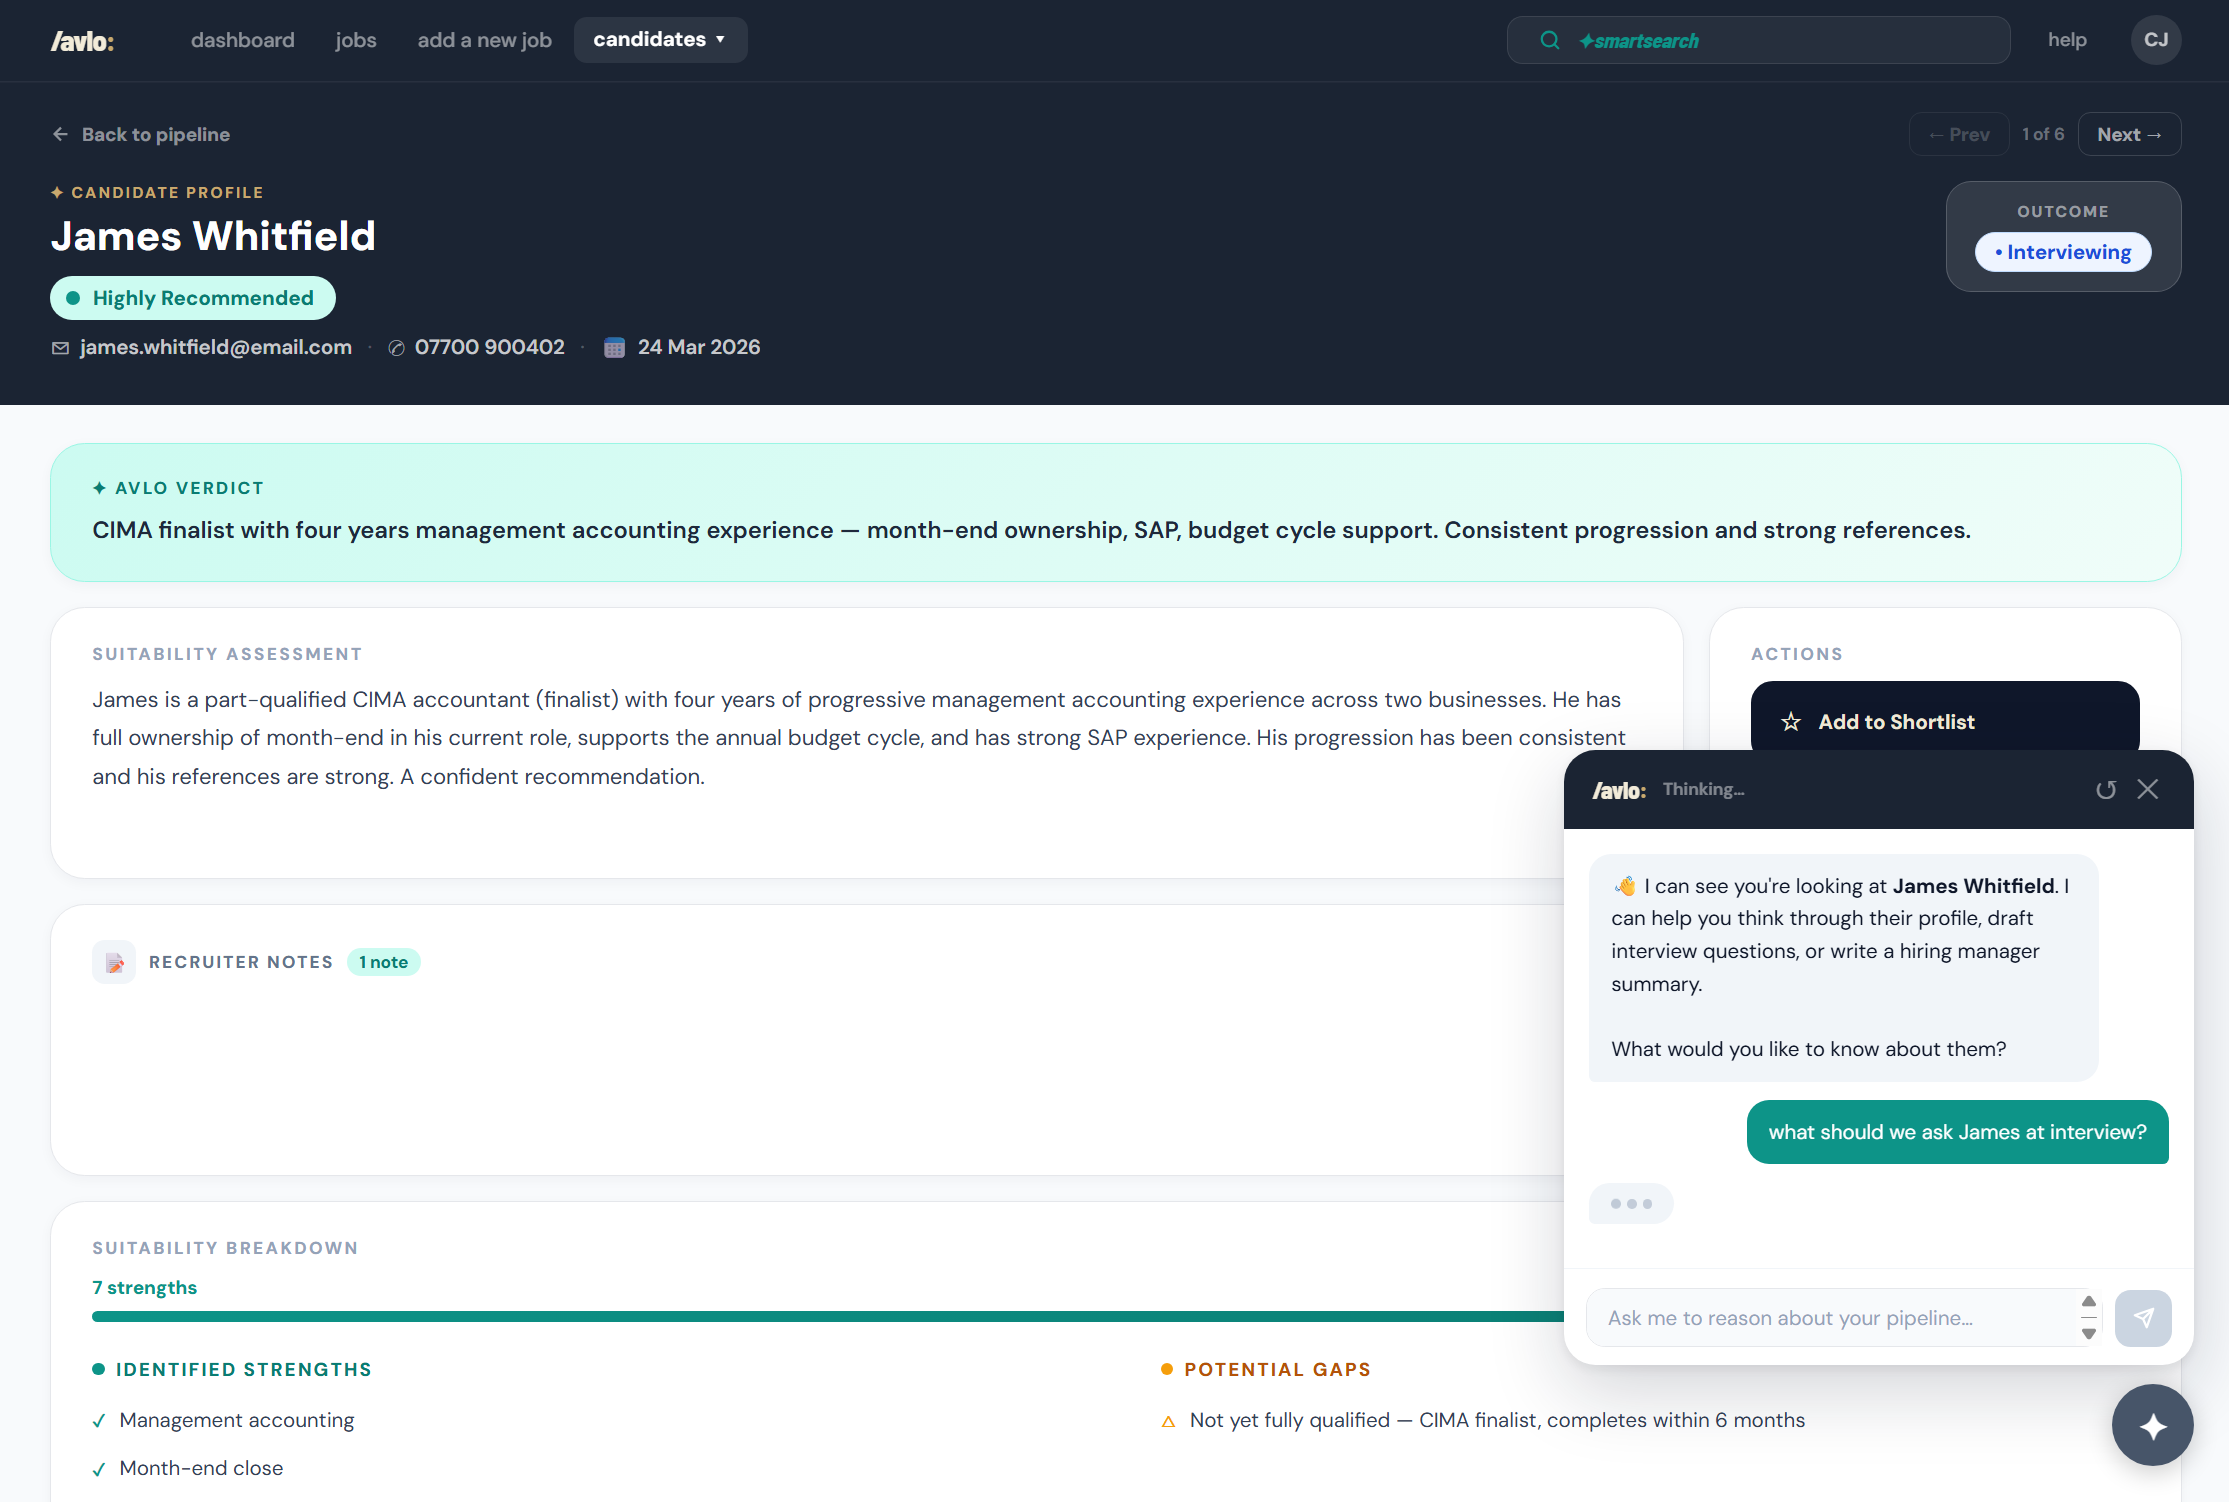
Task: Click the Identified Strengths heading
Action: [x=244, y=1370]
